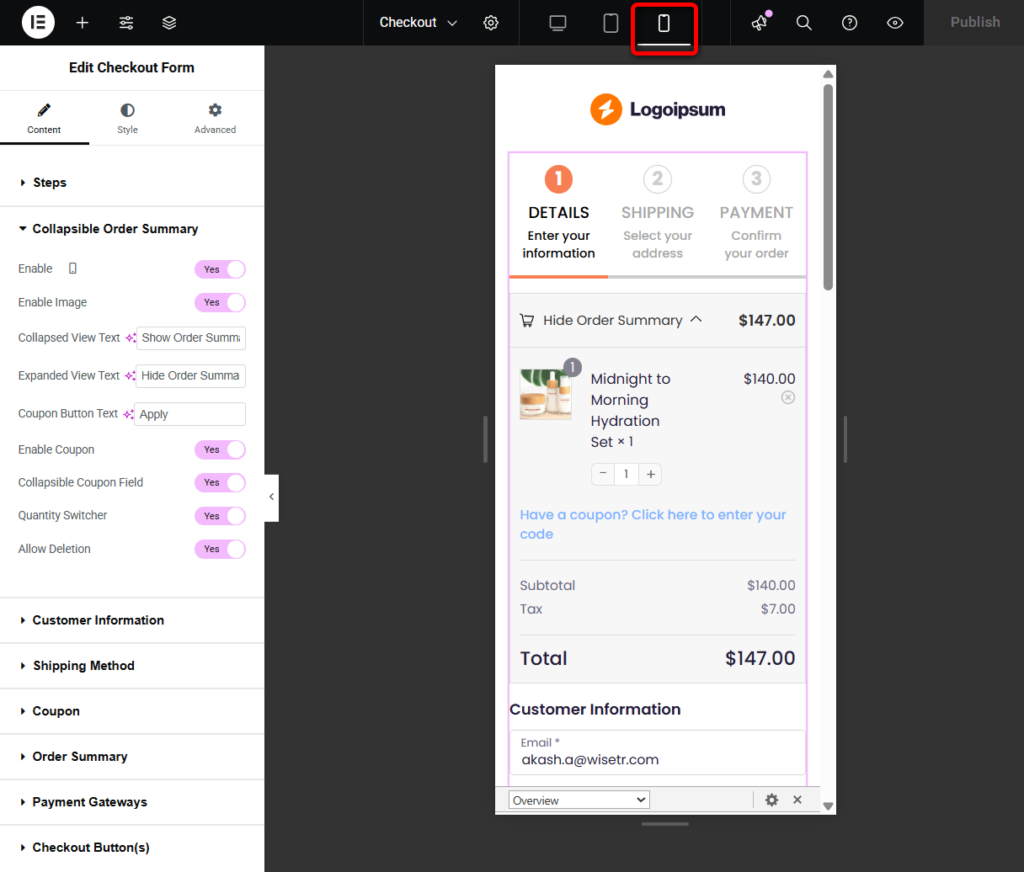Click the add new element plus icon
The height and width of the screenshot is (872, 1024).
[x=82, y=22]
